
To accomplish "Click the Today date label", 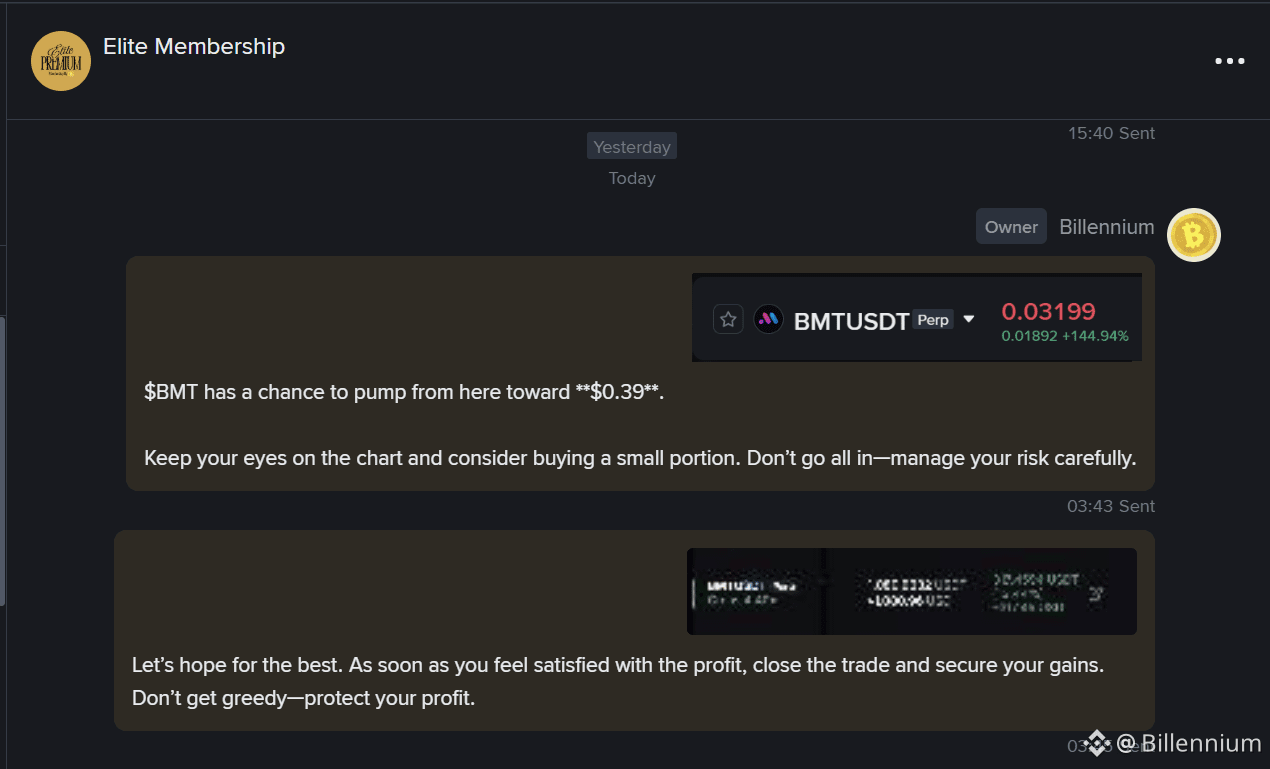I will 632,179.
